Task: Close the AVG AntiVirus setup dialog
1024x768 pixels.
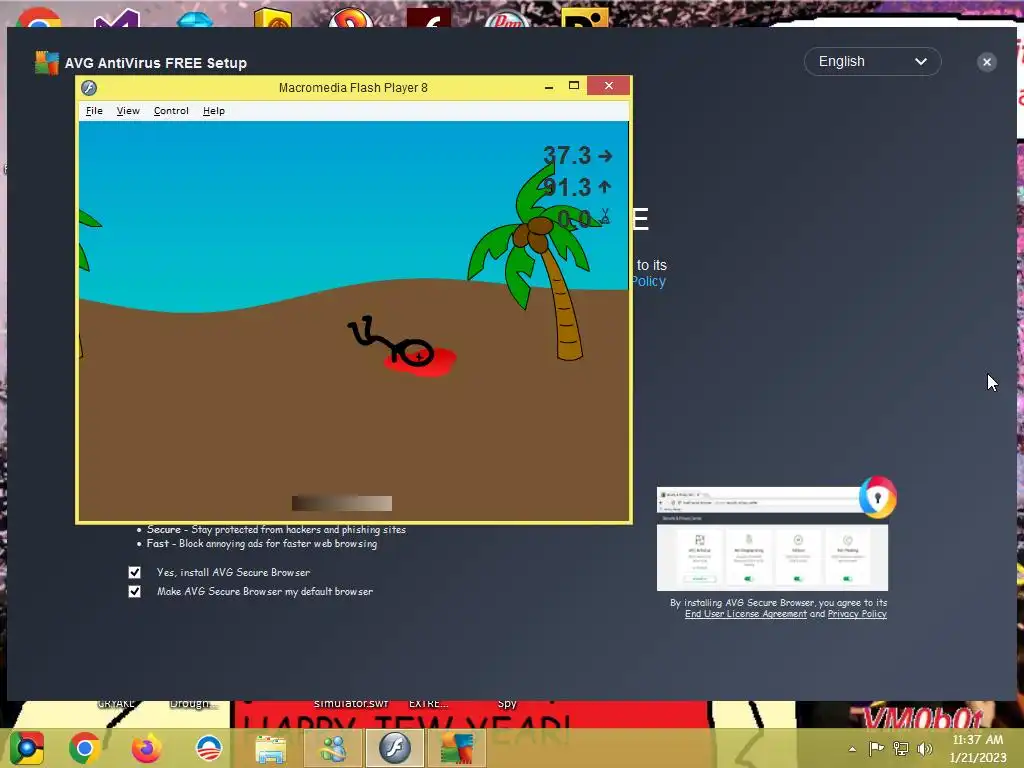Action: [987, 62]
